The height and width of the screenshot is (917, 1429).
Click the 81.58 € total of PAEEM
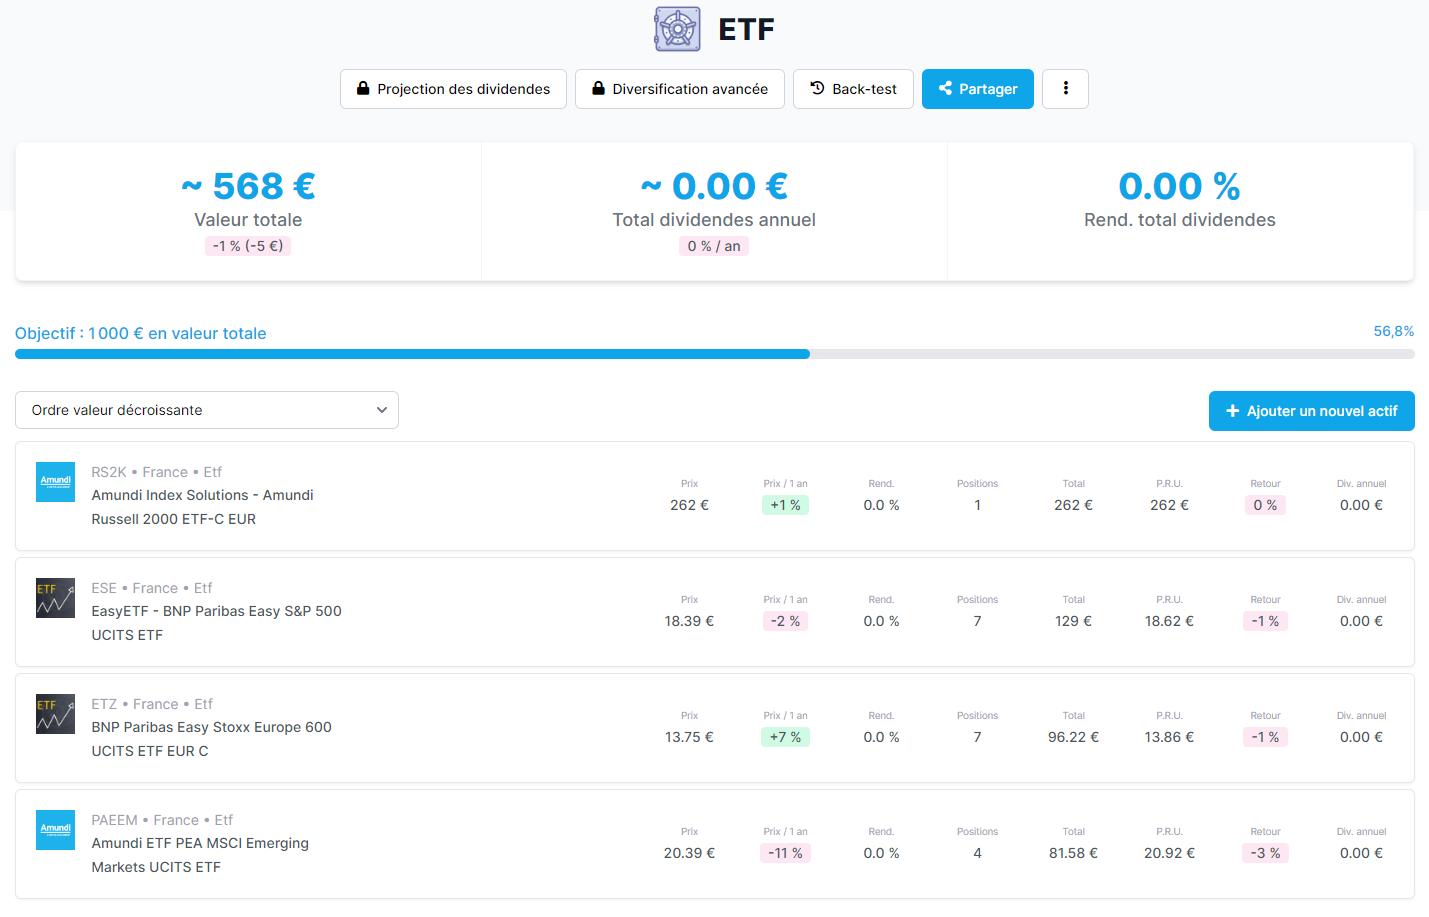pyautogui.click(x=1073, y=853)
